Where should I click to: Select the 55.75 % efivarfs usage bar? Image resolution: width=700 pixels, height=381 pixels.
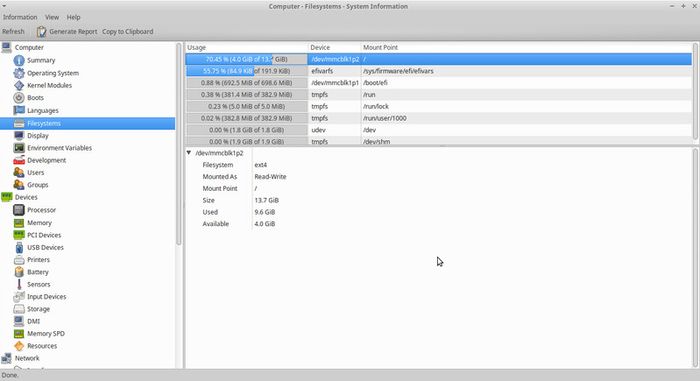(246, 71)
